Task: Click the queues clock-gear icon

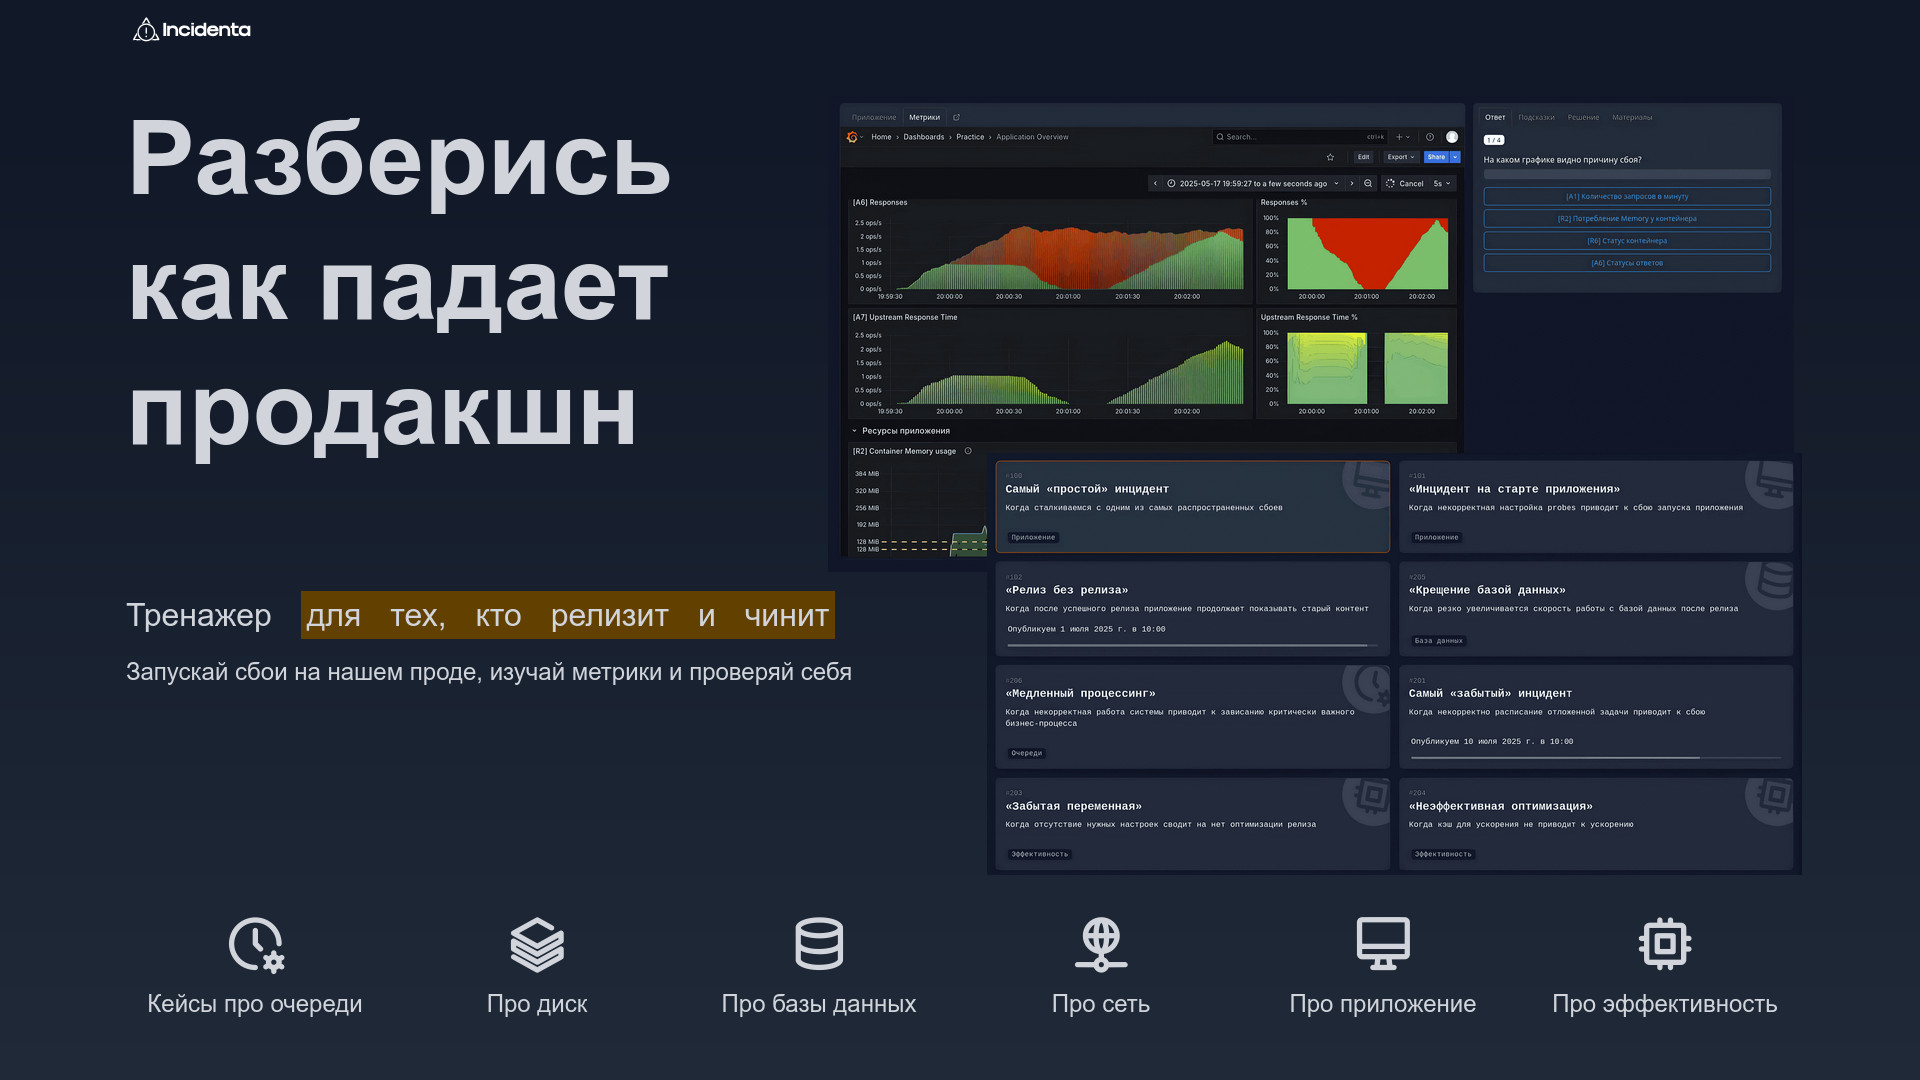Action: [256, 944]
